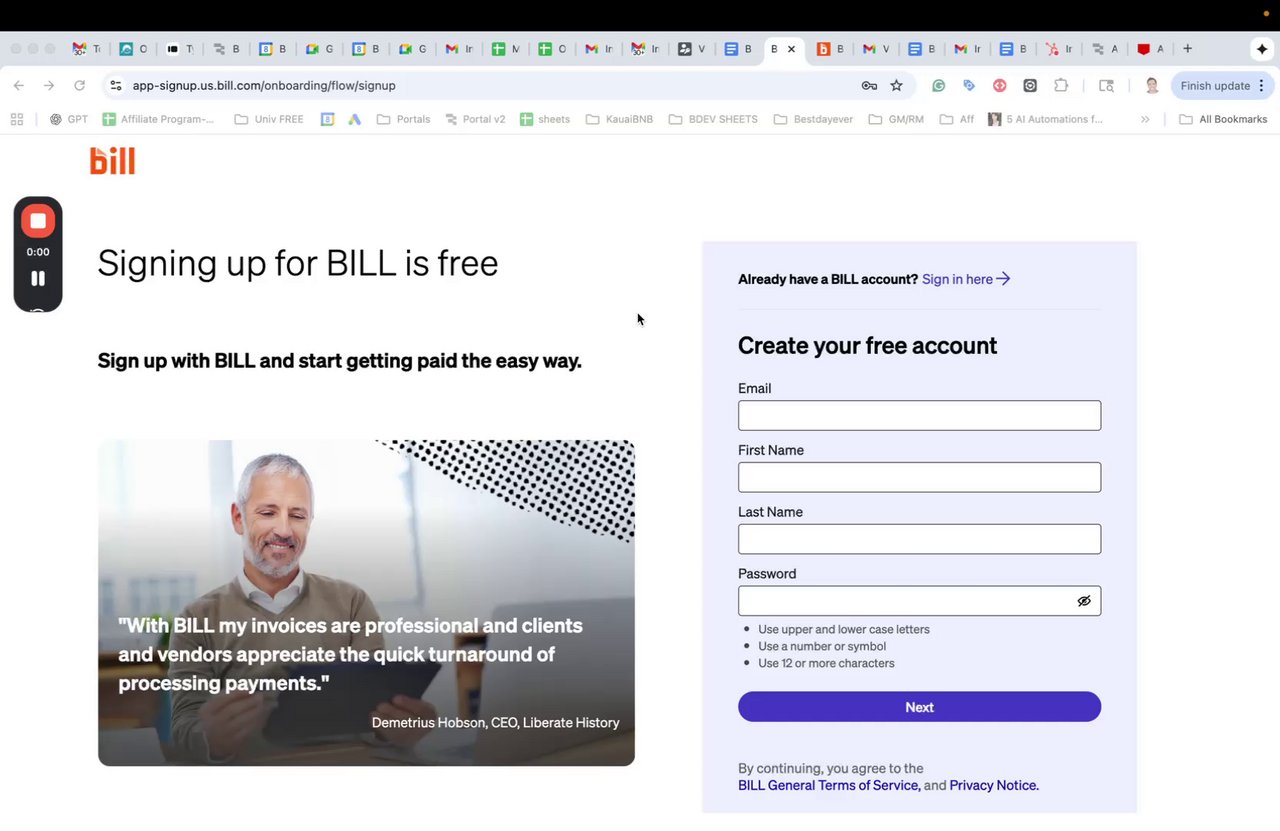The width and height of the screenshot is (1280, 831).
Task: Open the saved passwords key icon
Action: 869,86
